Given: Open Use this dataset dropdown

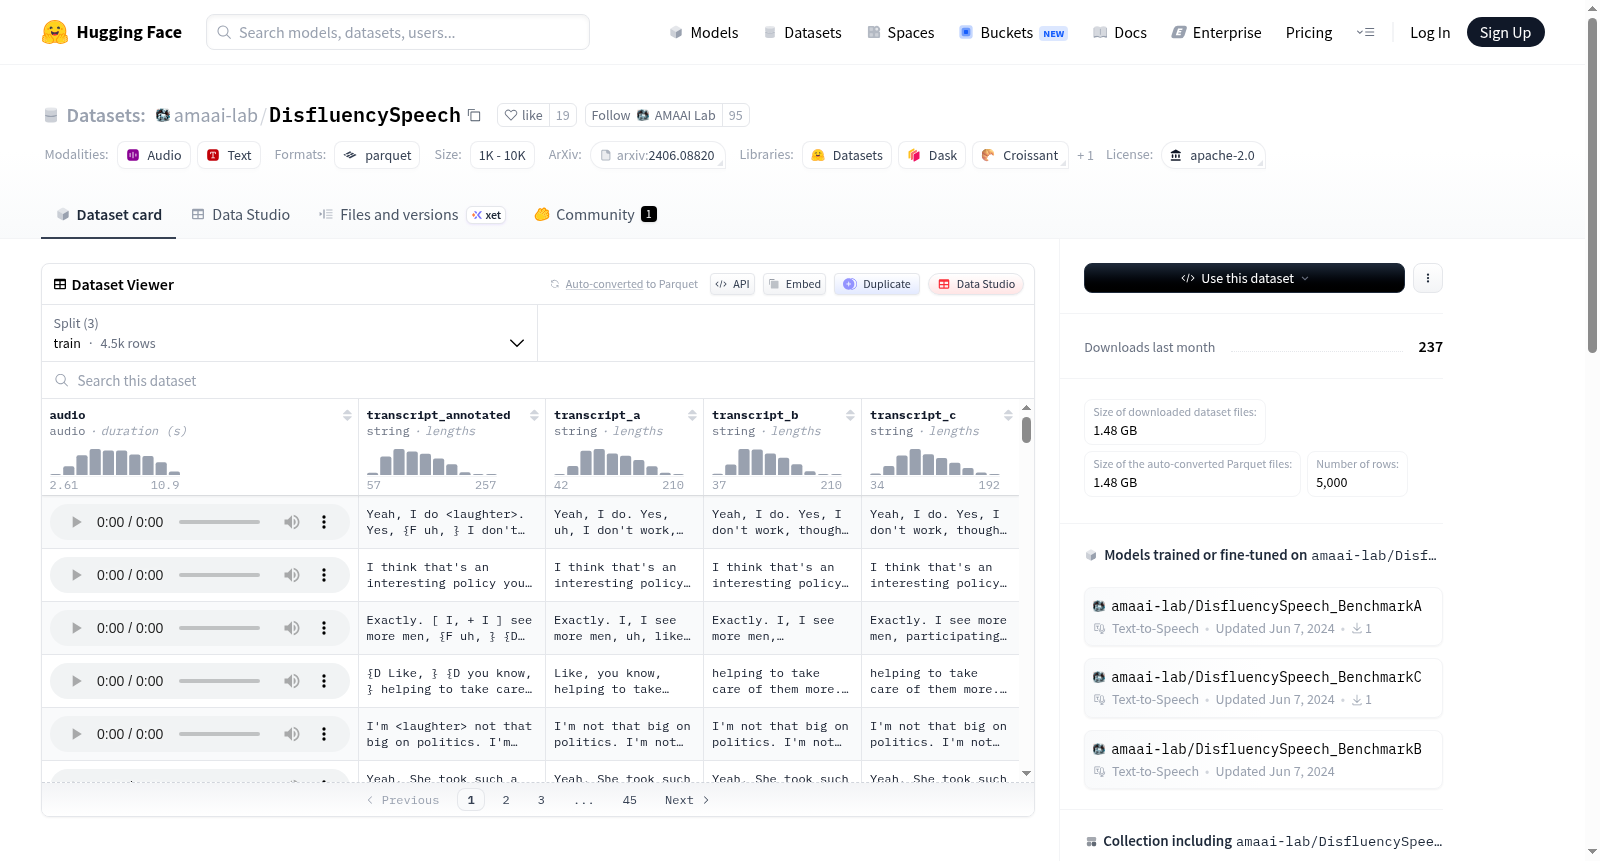Looking at the screenshot, I should pos(1244,278).
